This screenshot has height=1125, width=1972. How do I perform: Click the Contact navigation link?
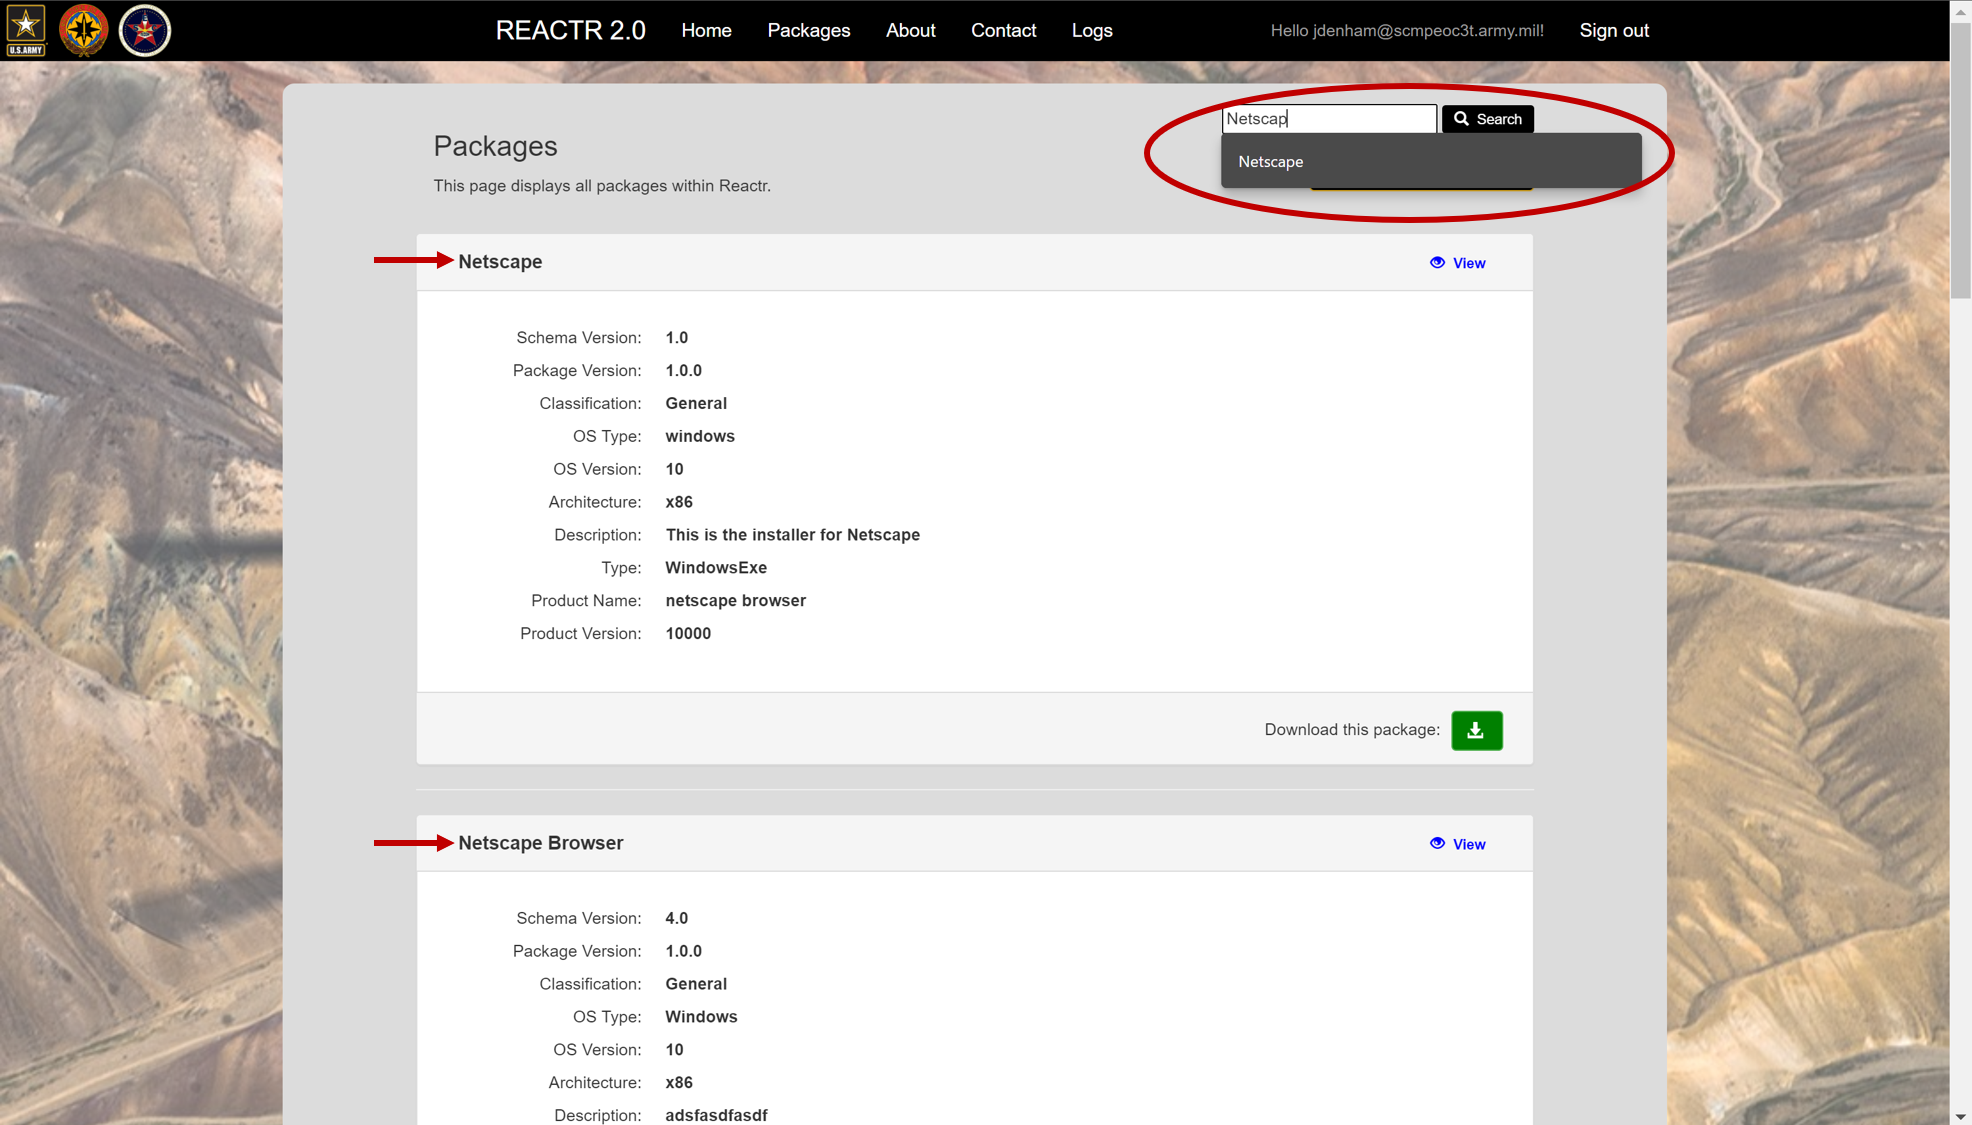click(x=1005, y=30)
